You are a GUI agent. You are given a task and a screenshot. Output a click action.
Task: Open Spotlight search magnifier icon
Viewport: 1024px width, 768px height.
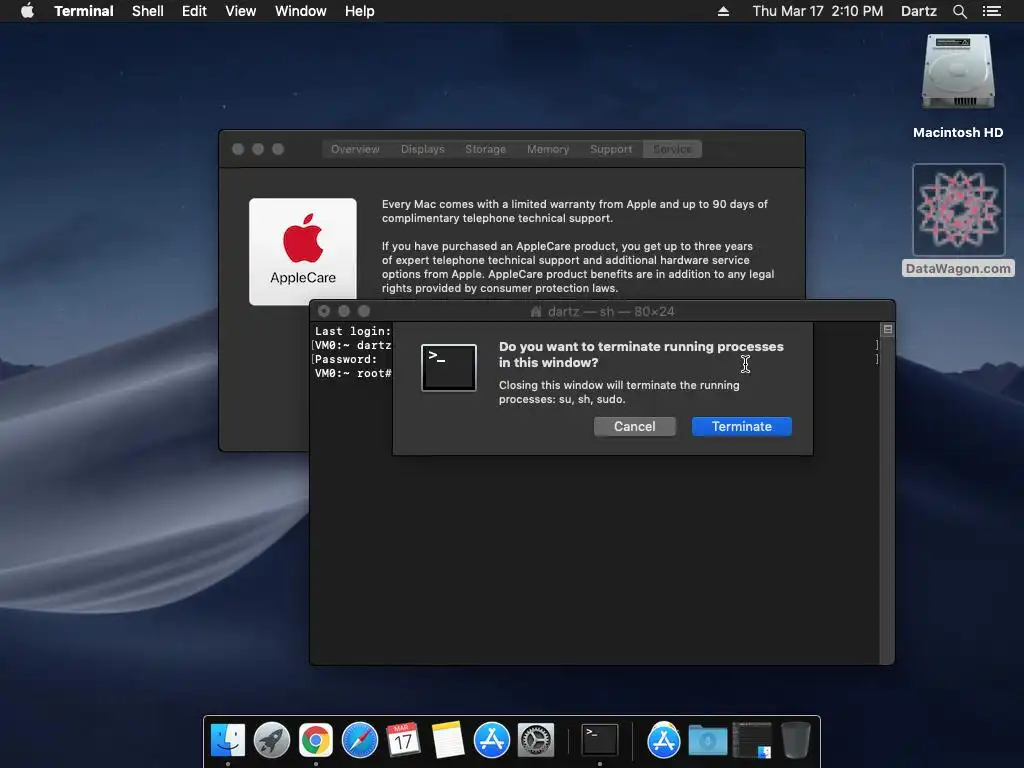click(959, 11)
